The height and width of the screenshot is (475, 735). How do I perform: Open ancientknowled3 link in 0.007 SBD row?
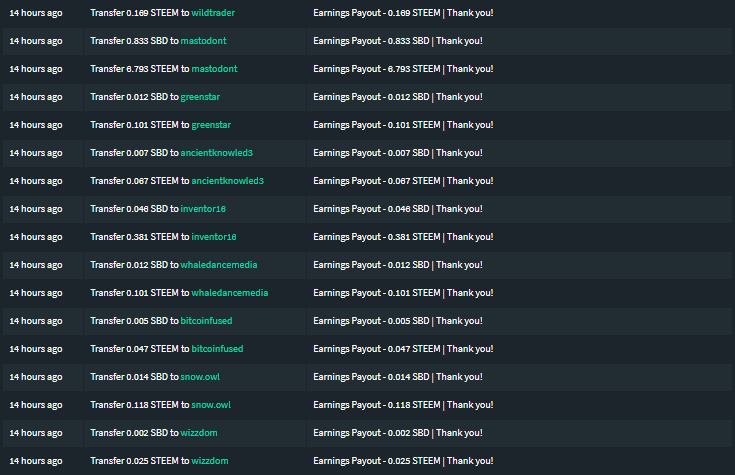tap(217, 153)
